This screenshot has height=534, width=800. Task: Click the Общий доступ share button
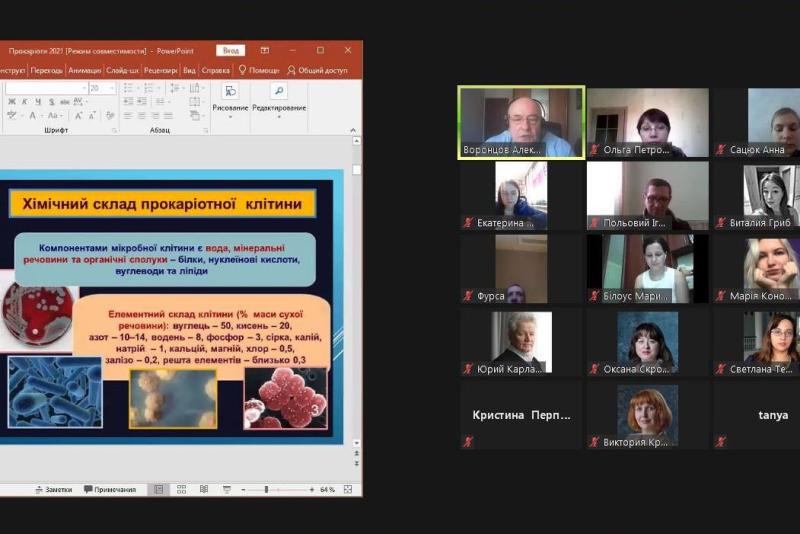pos(317,70)
